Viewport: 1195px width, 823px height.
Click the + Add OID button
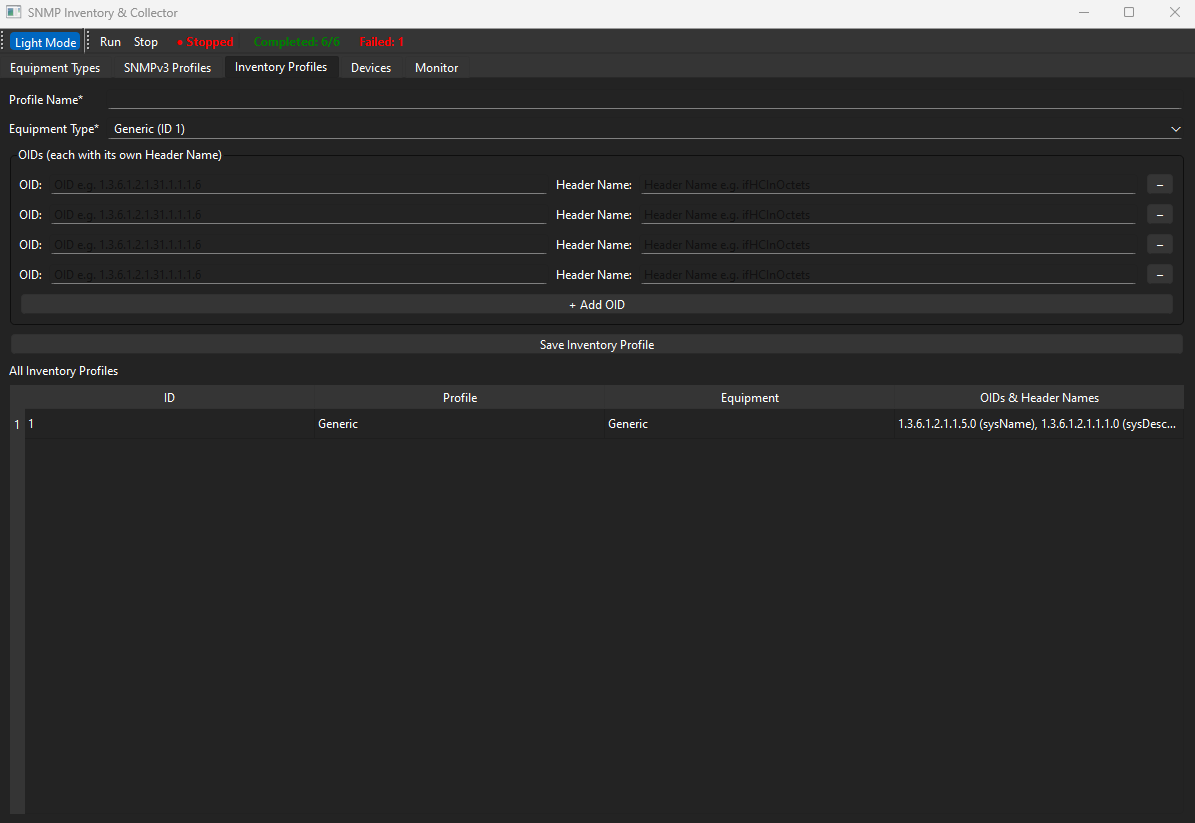[596, 304]
